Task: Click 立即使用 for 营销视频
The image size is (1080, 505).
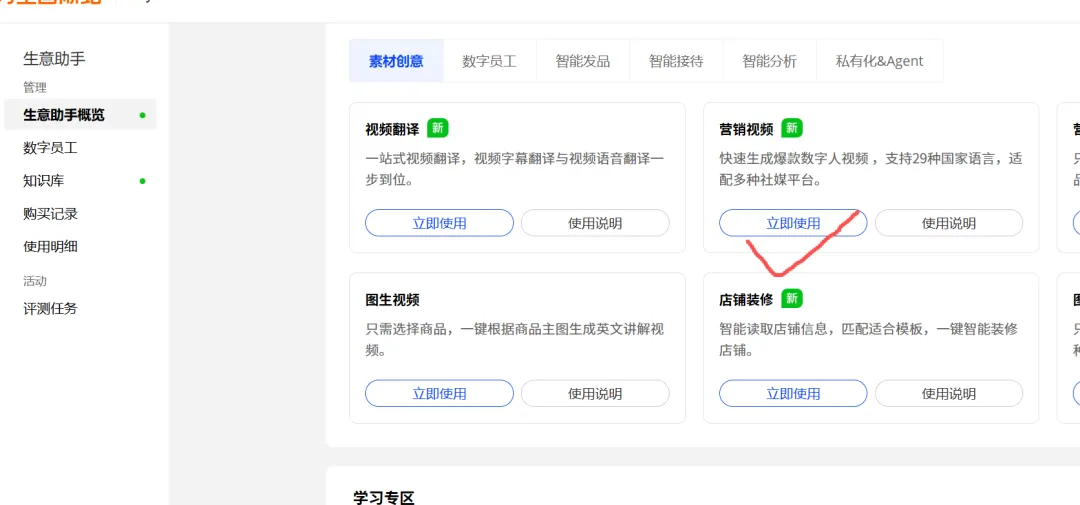Action: (x=793, y=223)
